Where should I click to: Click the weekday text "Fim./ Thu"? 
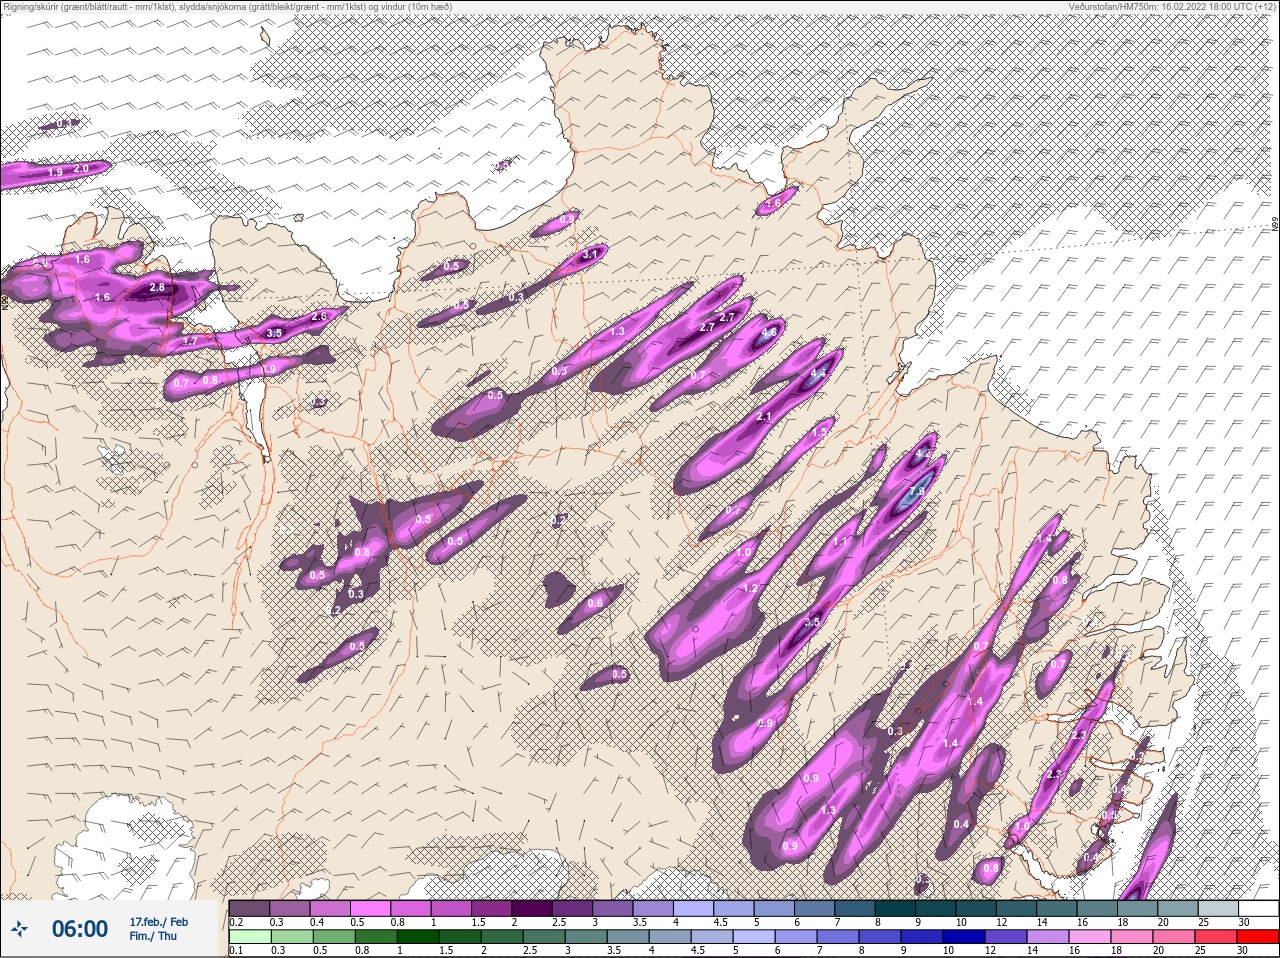pyautogui.click(x=153, y=936)
